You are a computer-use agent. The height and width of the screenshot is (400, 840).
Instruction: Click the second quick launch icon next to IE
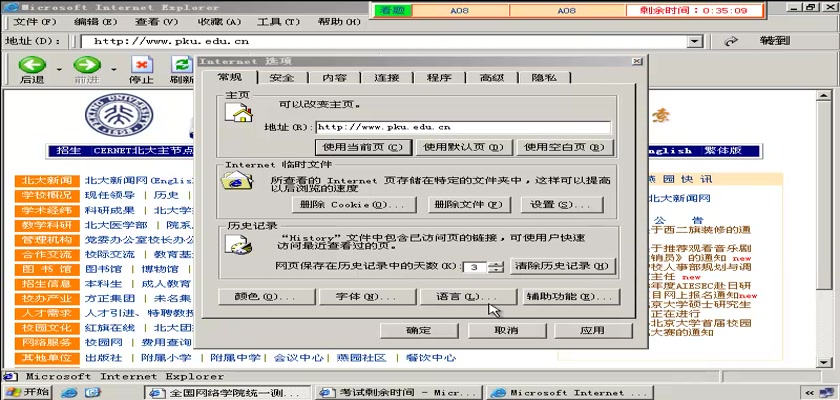pos(93,393)
